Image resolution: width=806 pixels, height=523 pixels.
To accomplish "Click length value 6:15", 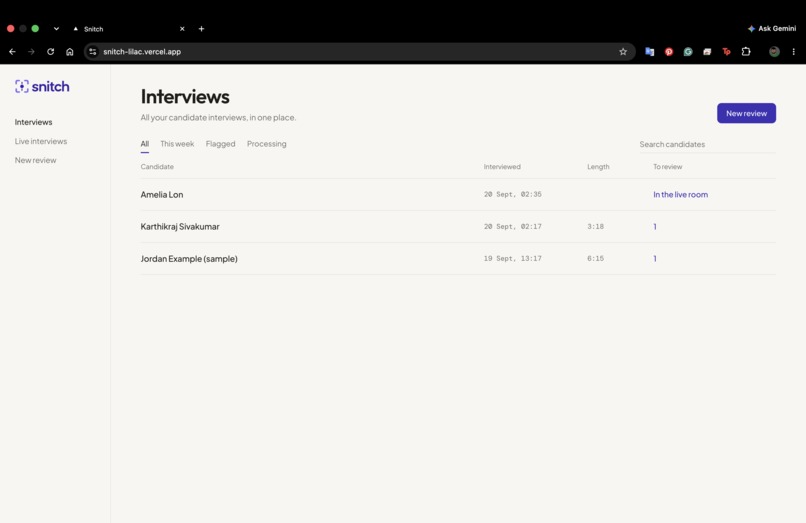I will [x=595, y=258].
